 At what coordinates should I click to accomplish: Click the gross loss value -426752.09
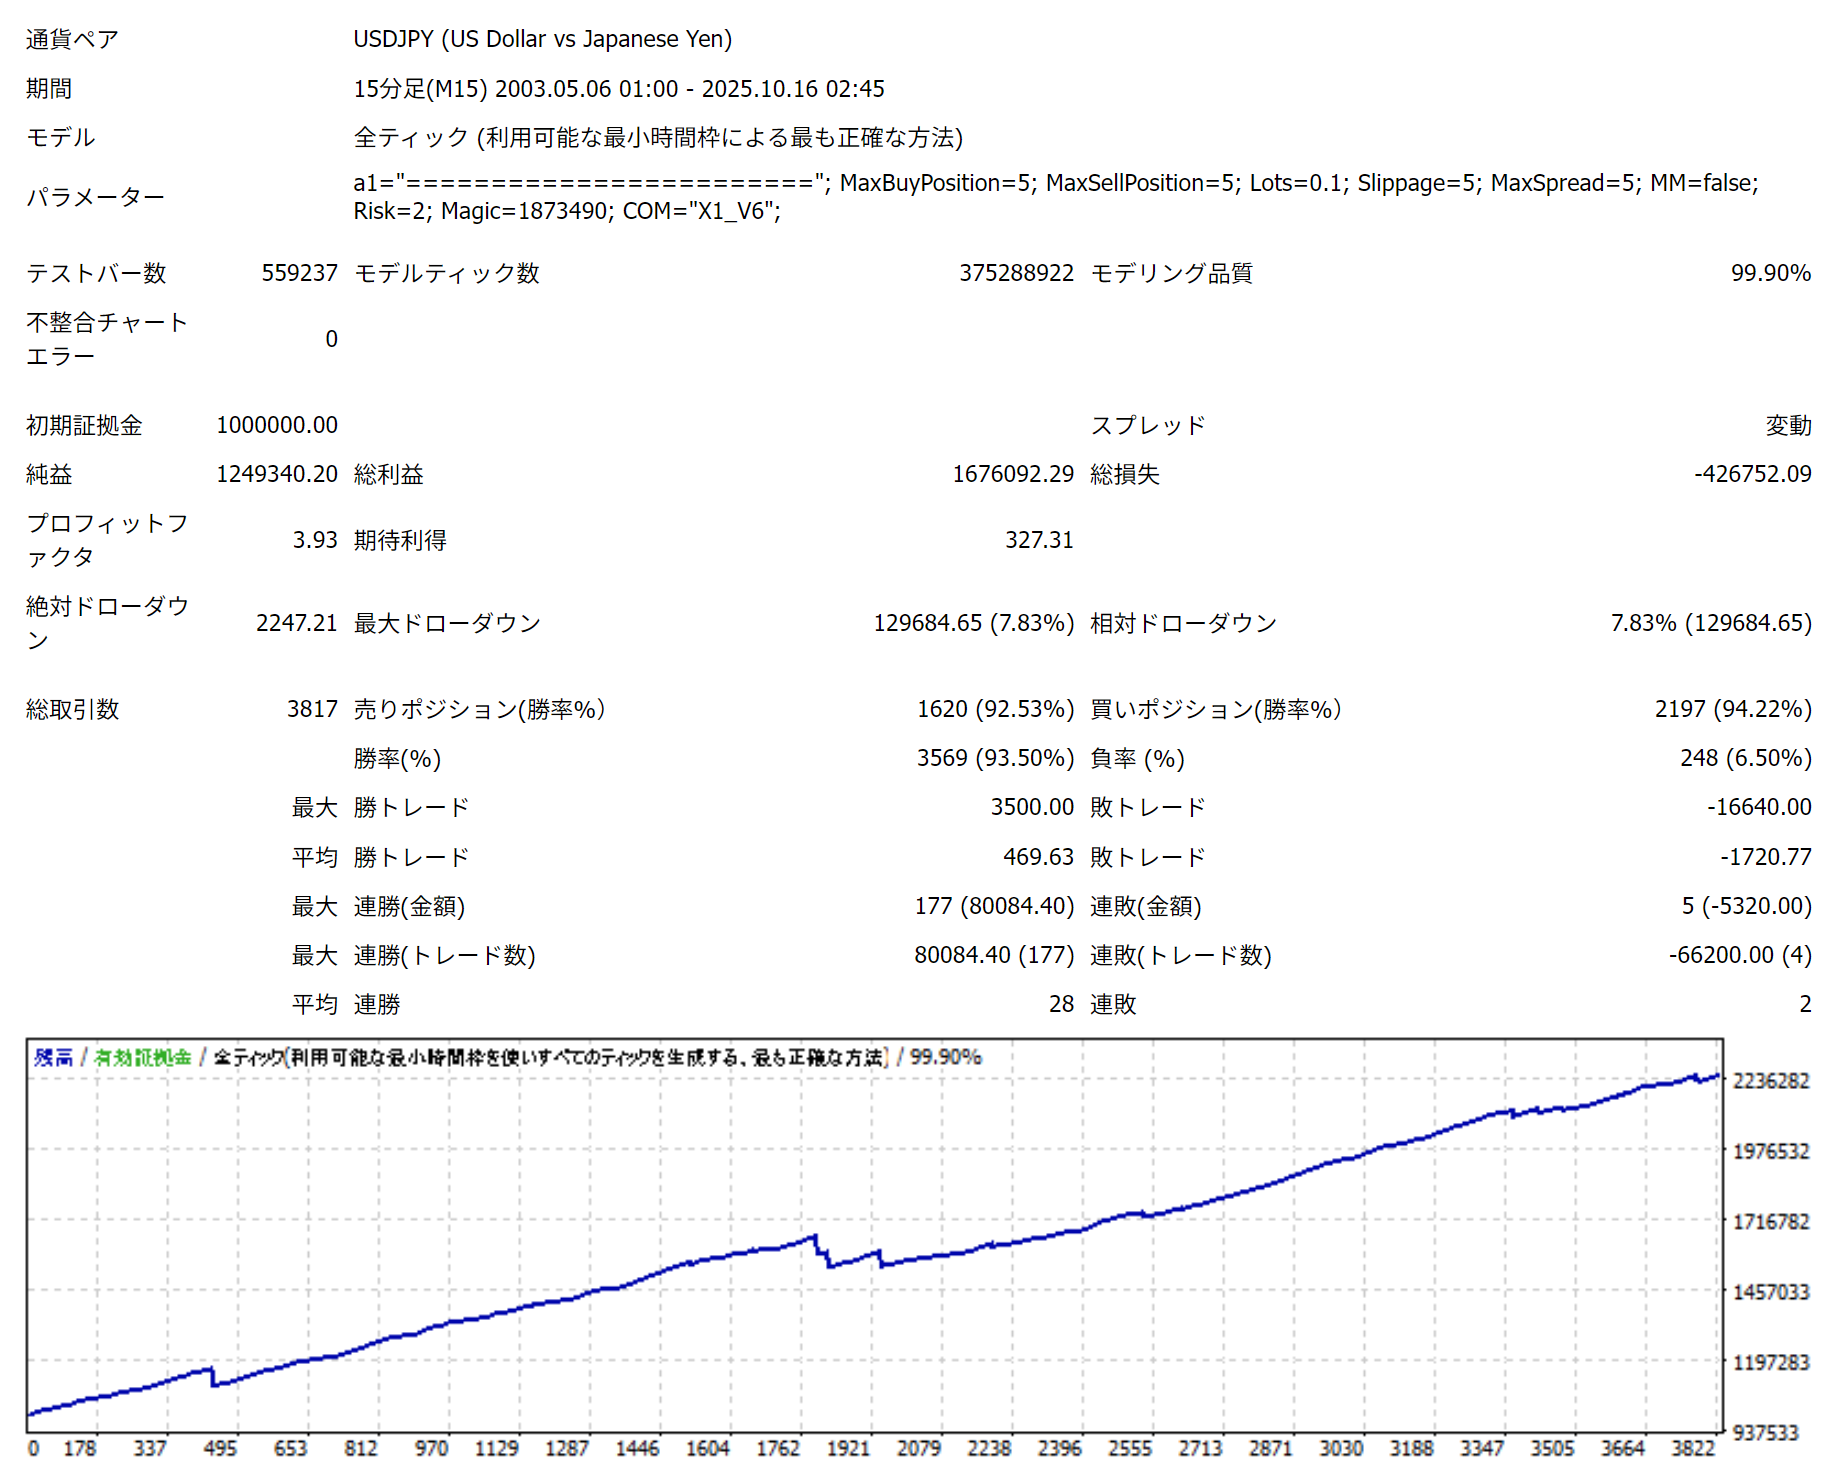[1752, 474]
